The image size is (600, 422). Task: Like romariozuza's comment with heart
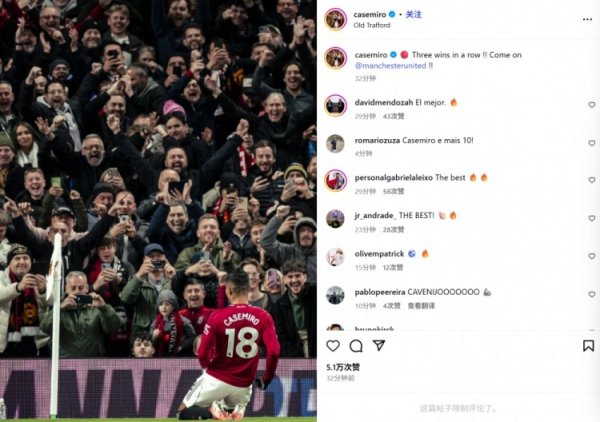pyautogui.click(x=592, y=143)
